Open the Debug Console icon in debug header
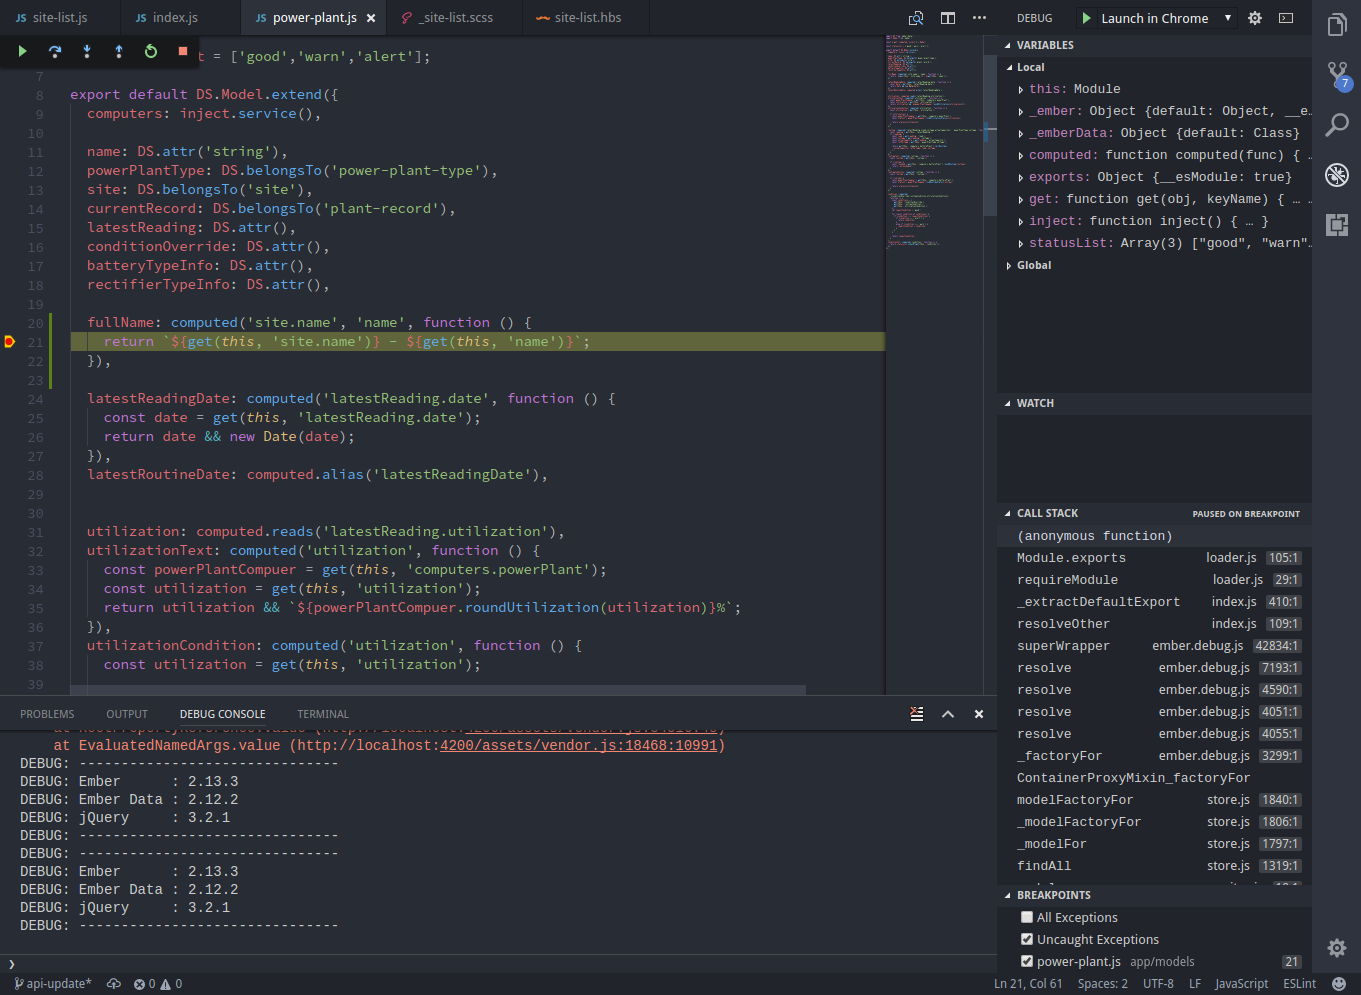 1286,18
